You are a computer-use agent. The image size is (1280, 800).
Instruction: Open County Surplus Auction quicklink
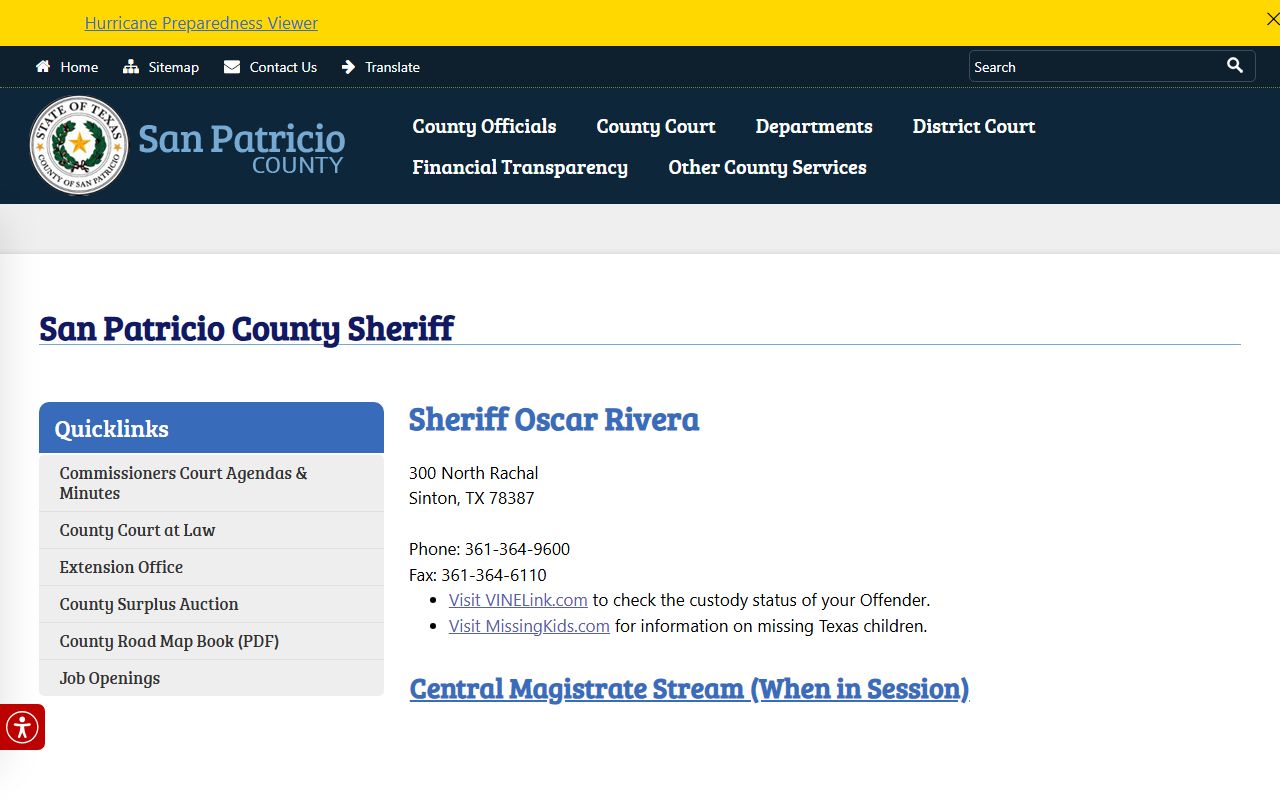pos(211,604)
